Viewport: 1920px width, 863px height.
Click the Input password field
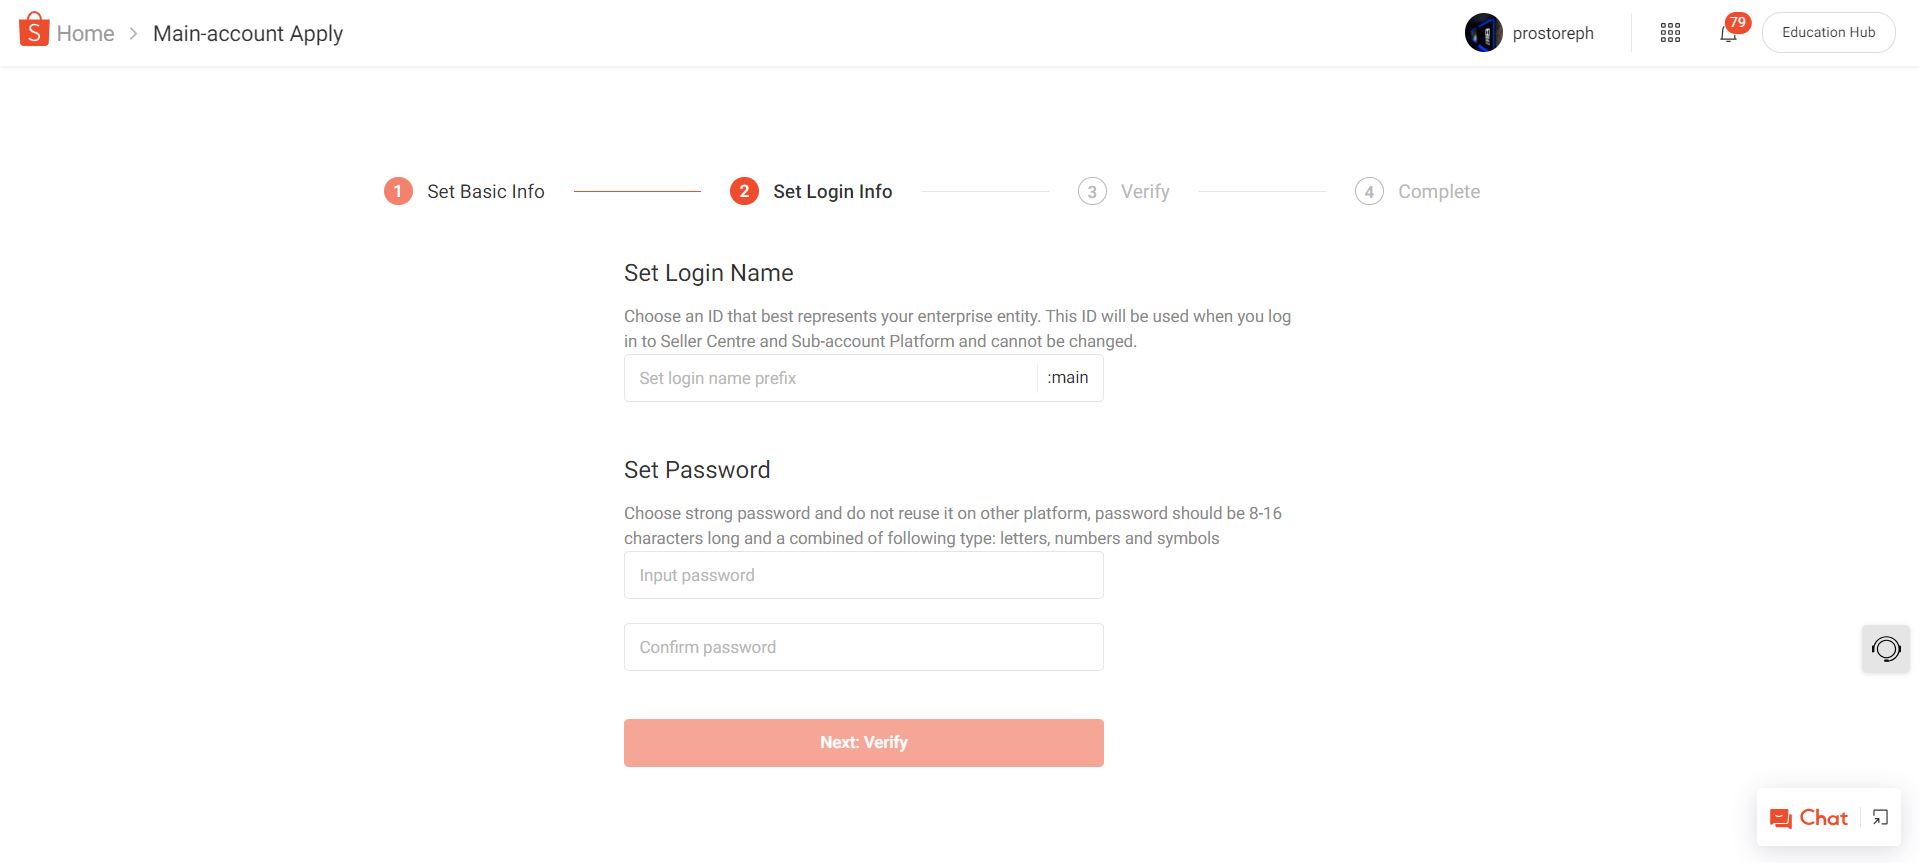point(862,574)
